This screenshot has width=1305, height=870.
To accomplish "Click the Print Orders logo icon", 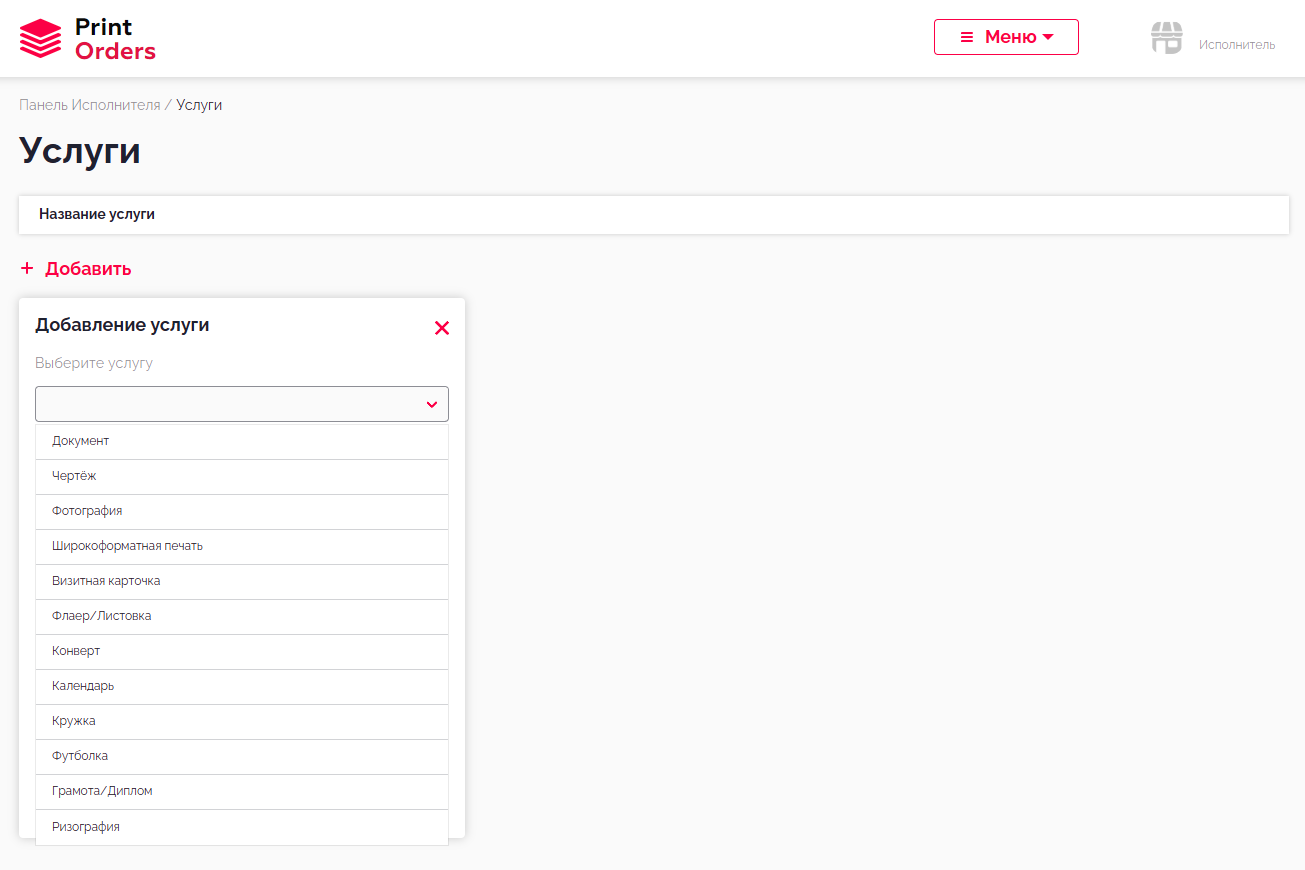I will click(x=40, y=39).
